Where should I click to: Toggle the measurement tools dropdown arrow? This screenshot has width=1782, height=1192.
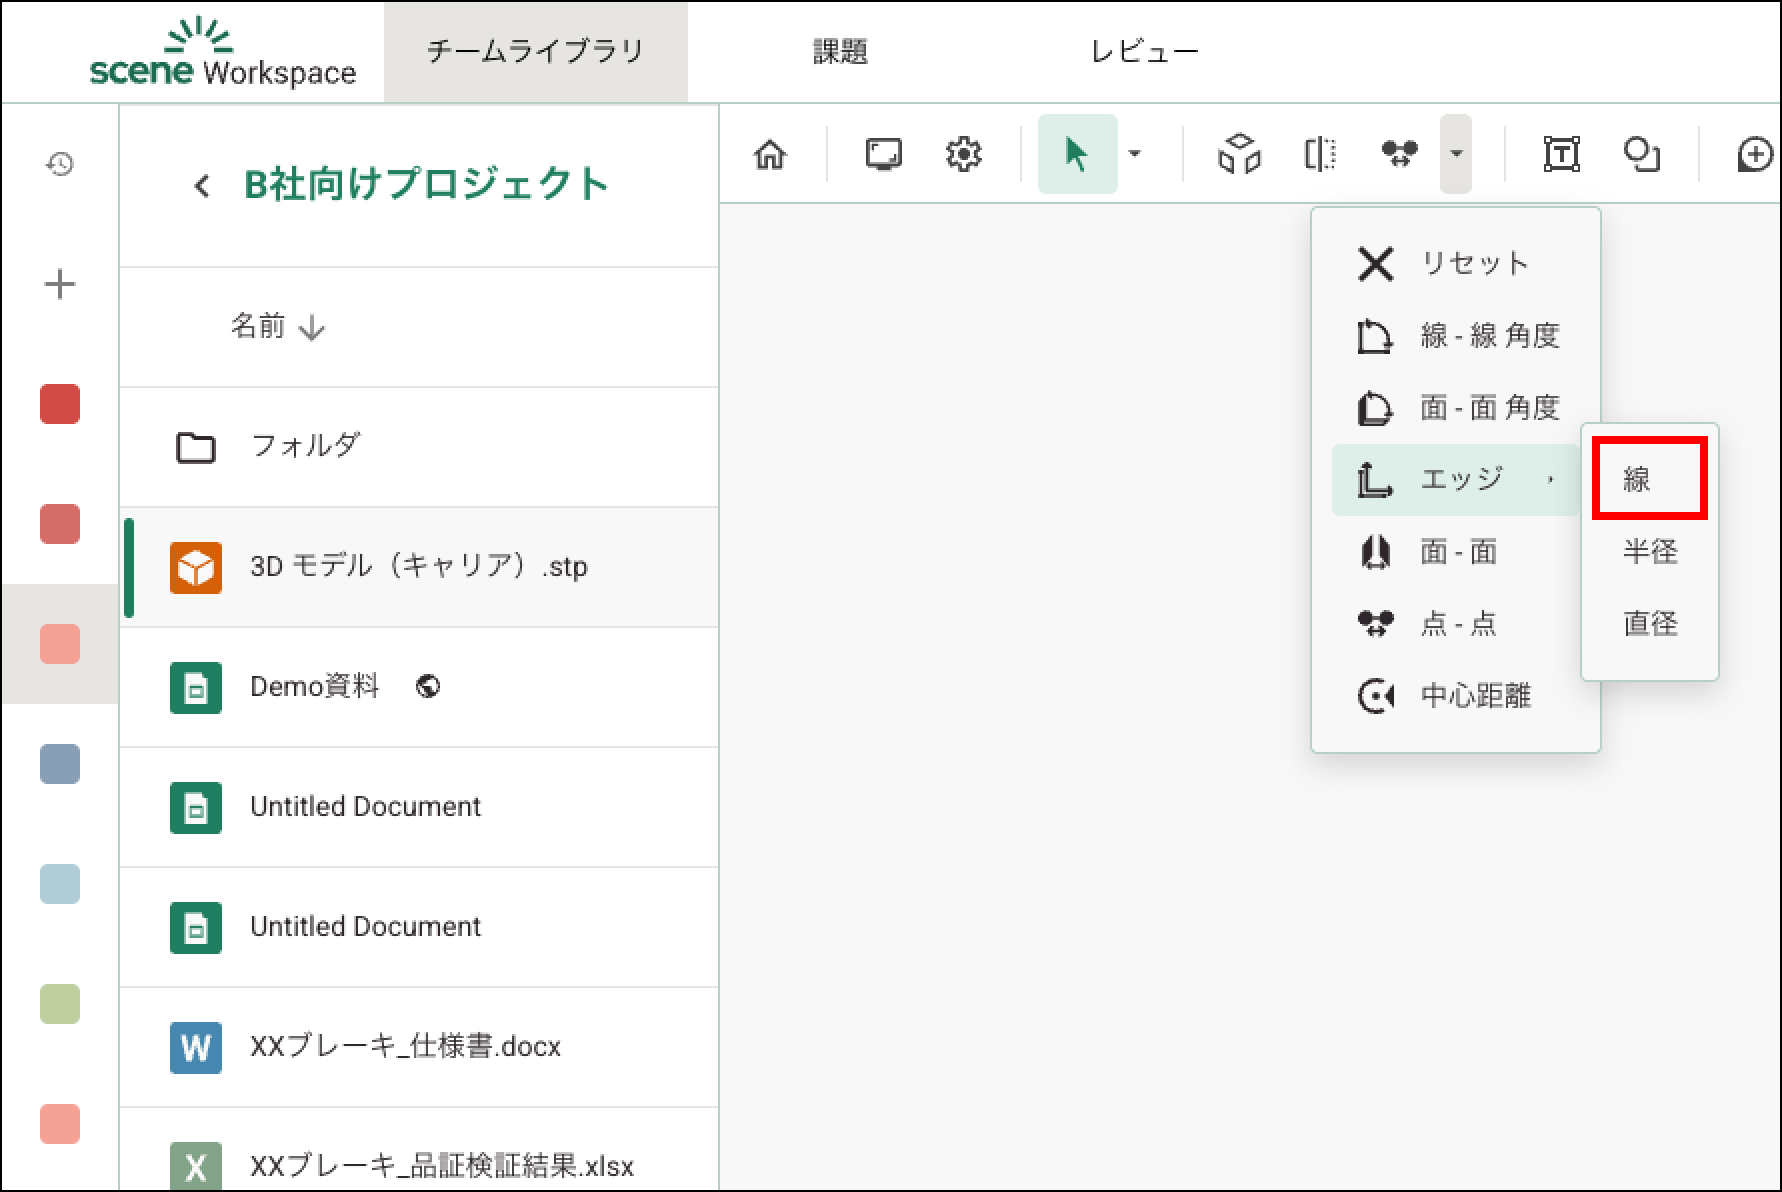[x=1456, y=154]
